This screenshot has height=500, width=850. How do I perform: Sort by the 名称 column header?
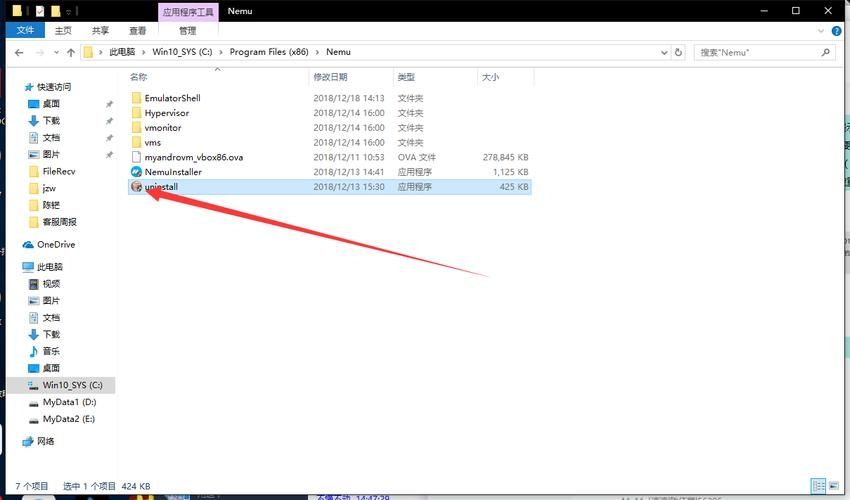138,77
